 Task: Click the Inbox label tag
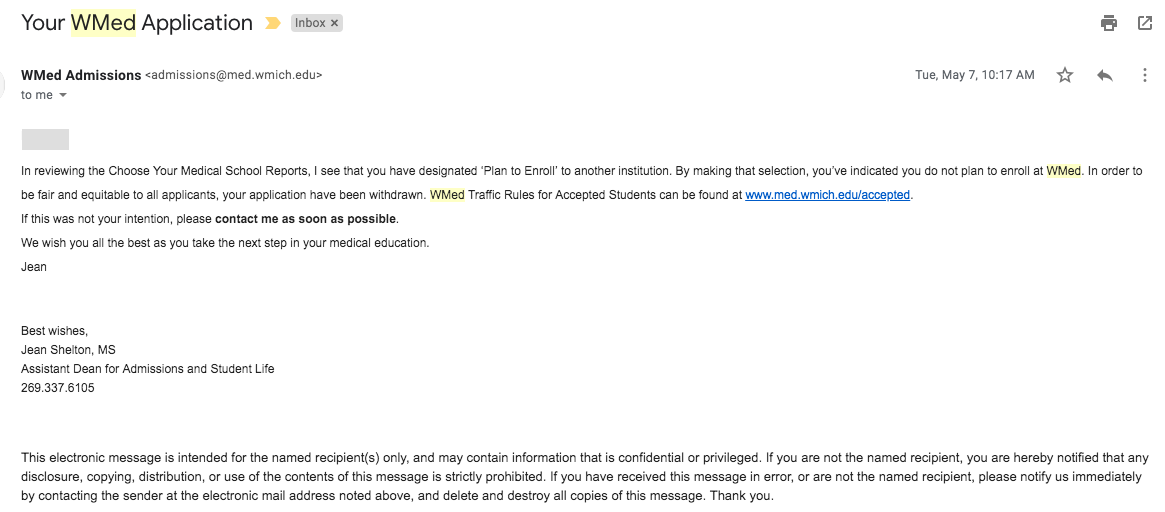(310, 23)
